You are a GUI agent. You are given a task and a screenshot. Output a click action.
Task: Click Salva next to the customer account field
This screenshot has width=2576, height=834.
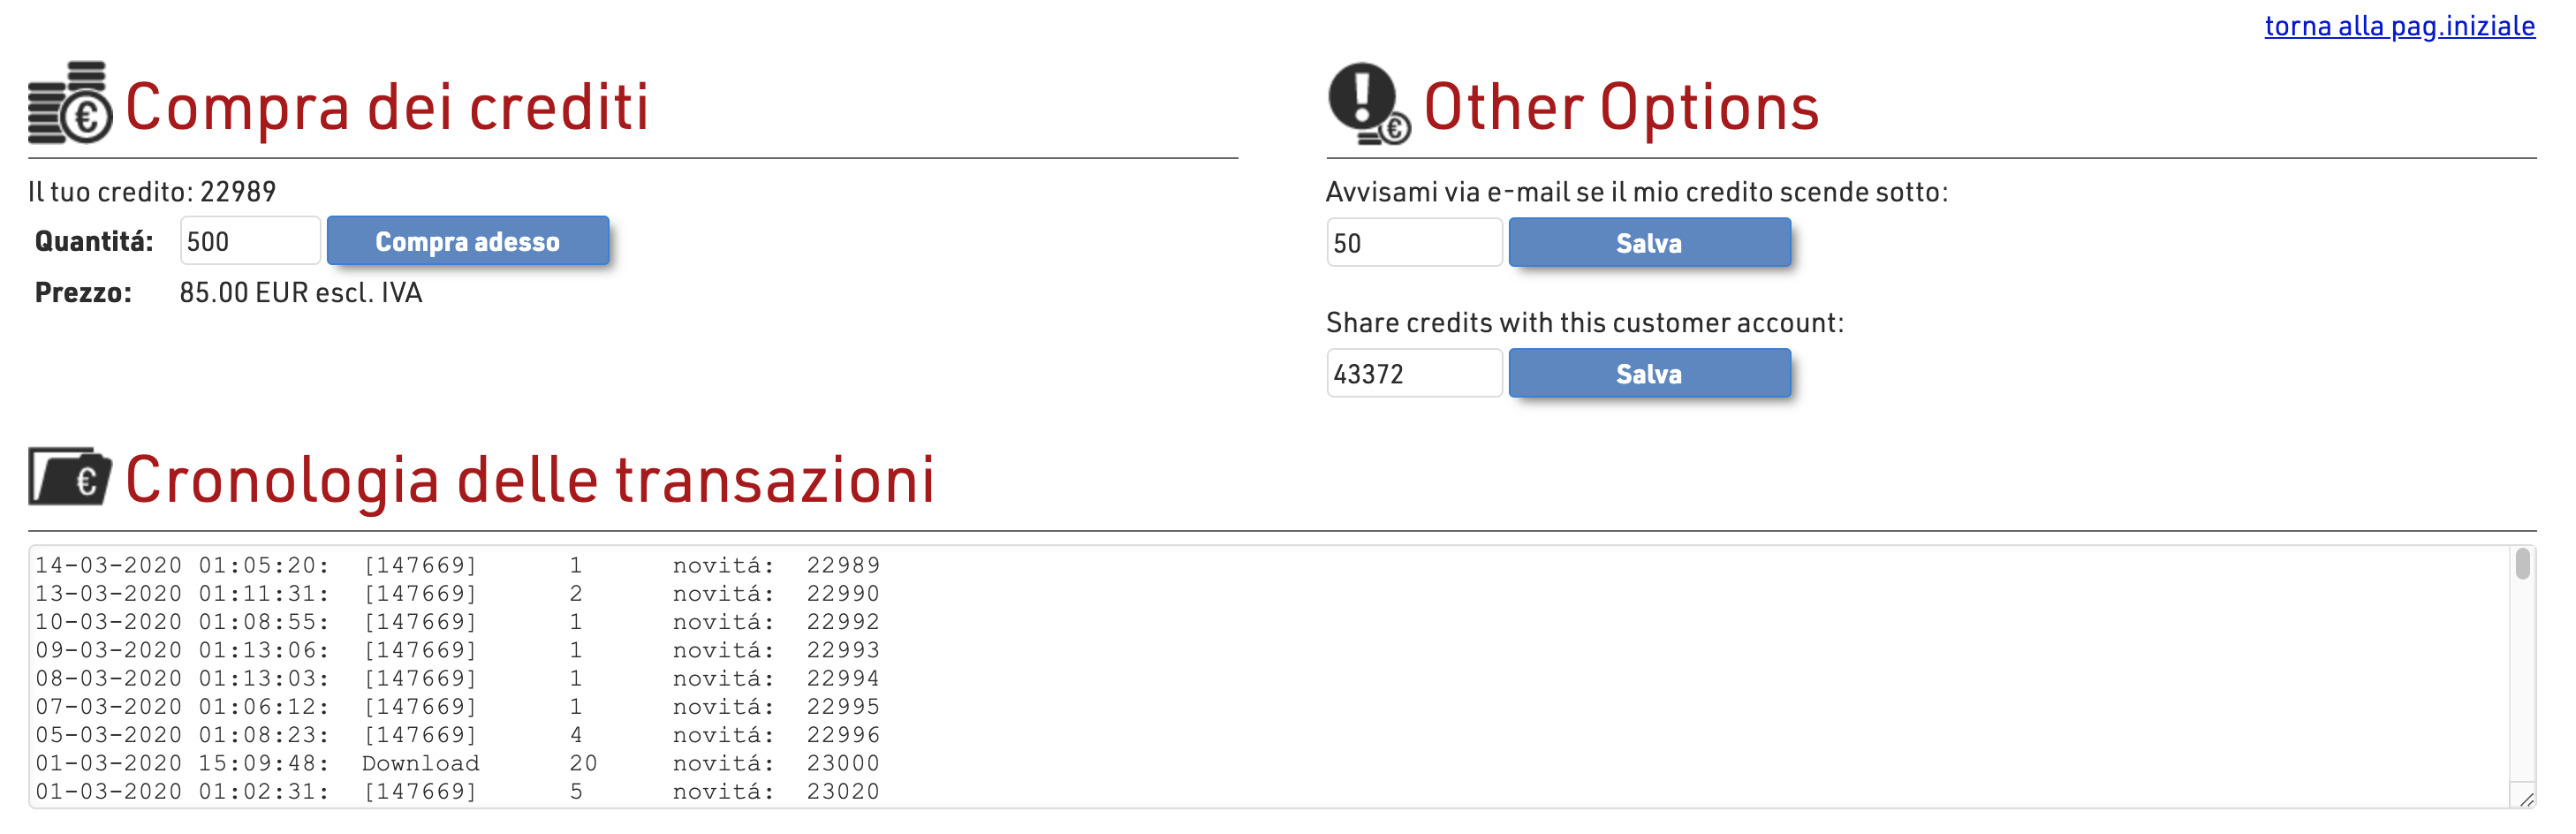point(1649,374)
